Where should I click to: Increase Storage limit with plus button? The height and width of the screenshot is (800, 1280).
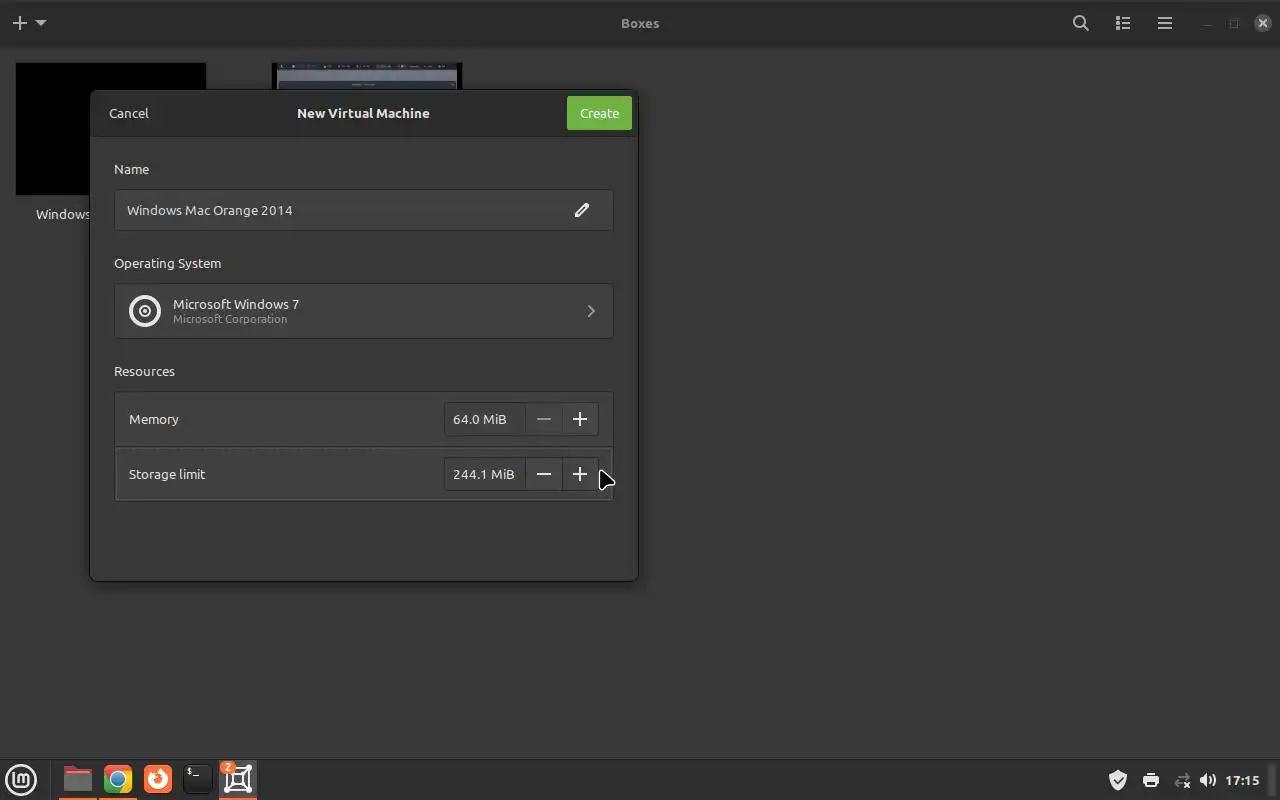580,474
